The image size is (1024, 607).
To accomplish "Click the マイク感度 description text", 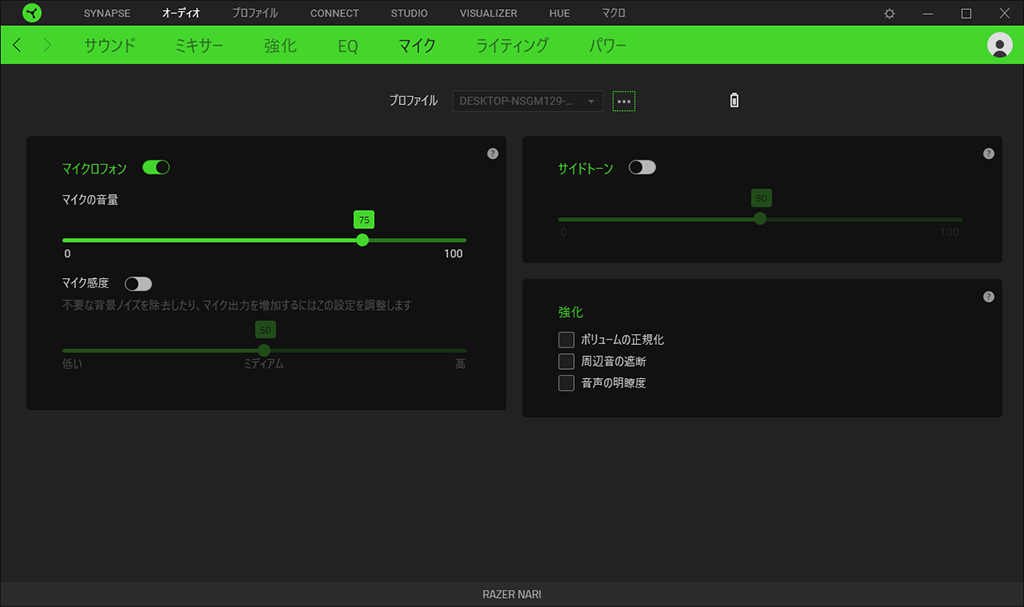I will 237,305.
